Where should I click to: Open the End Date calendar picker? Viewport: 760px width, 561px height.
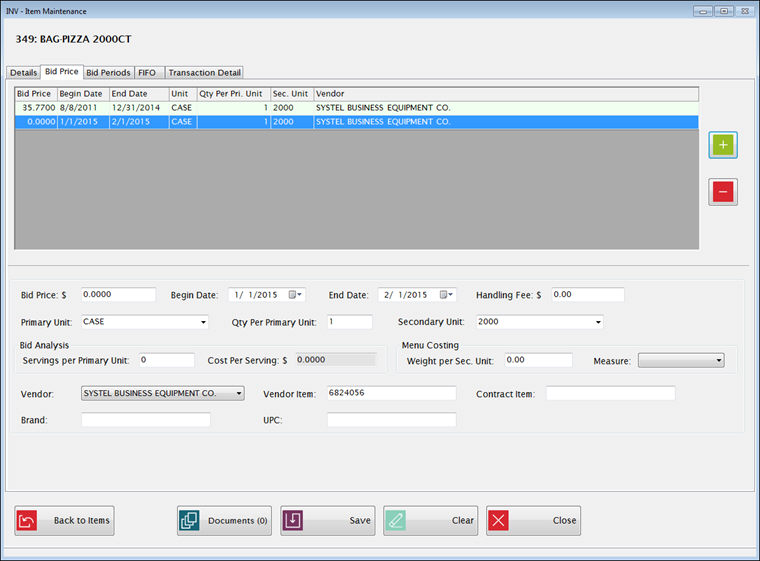point(447,295)
